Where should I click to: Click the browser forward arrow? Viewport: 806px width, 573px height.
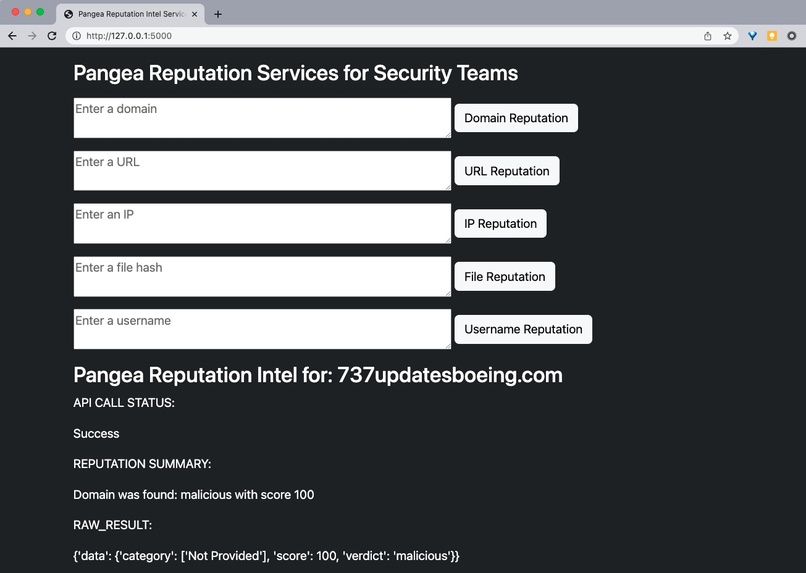click(32, 36)
